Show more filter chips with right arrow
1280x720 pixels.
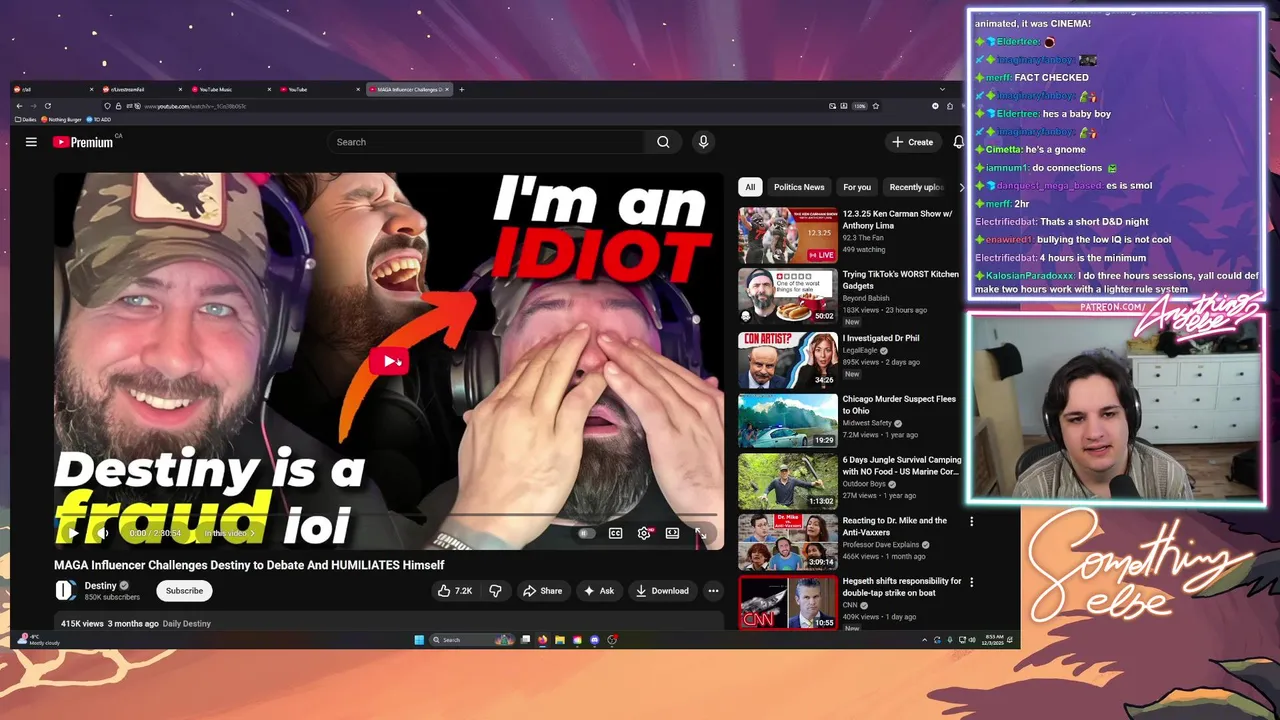click(x=961, y=187)
